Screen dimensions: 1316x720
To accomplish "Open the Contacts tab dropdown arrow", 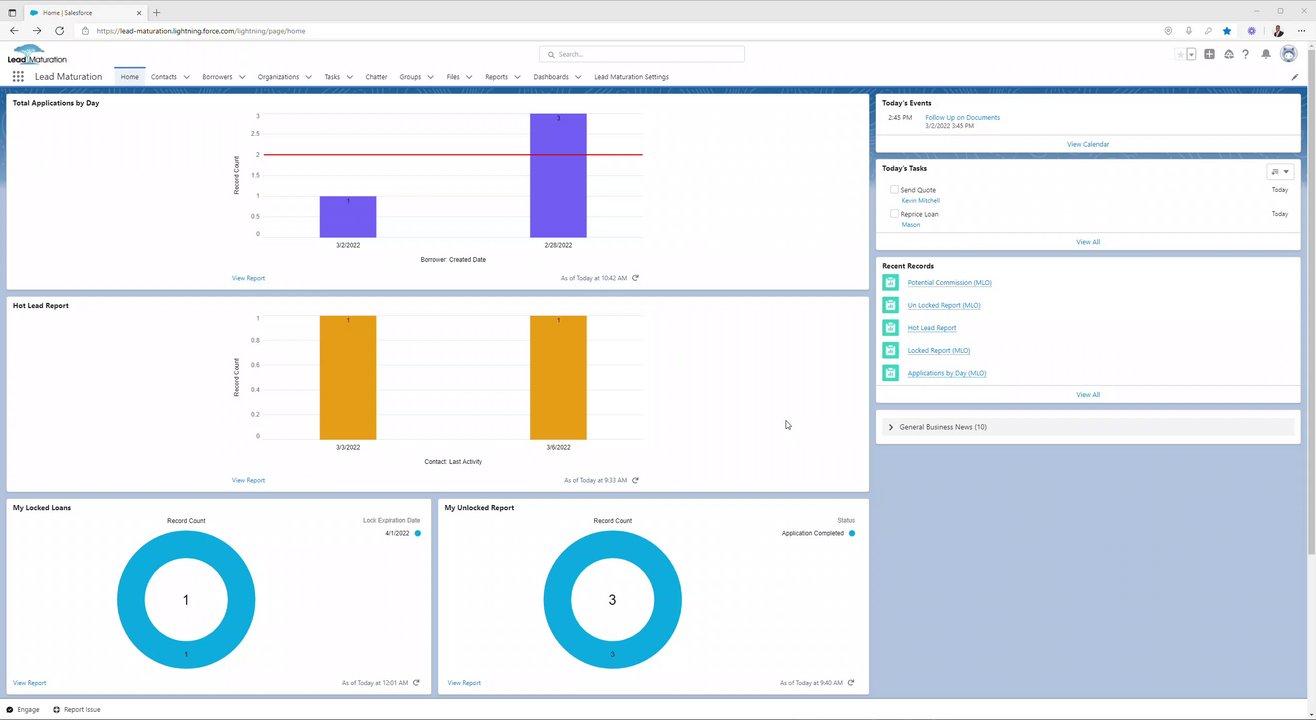I will pyautogui.click(x=186, y=77).
